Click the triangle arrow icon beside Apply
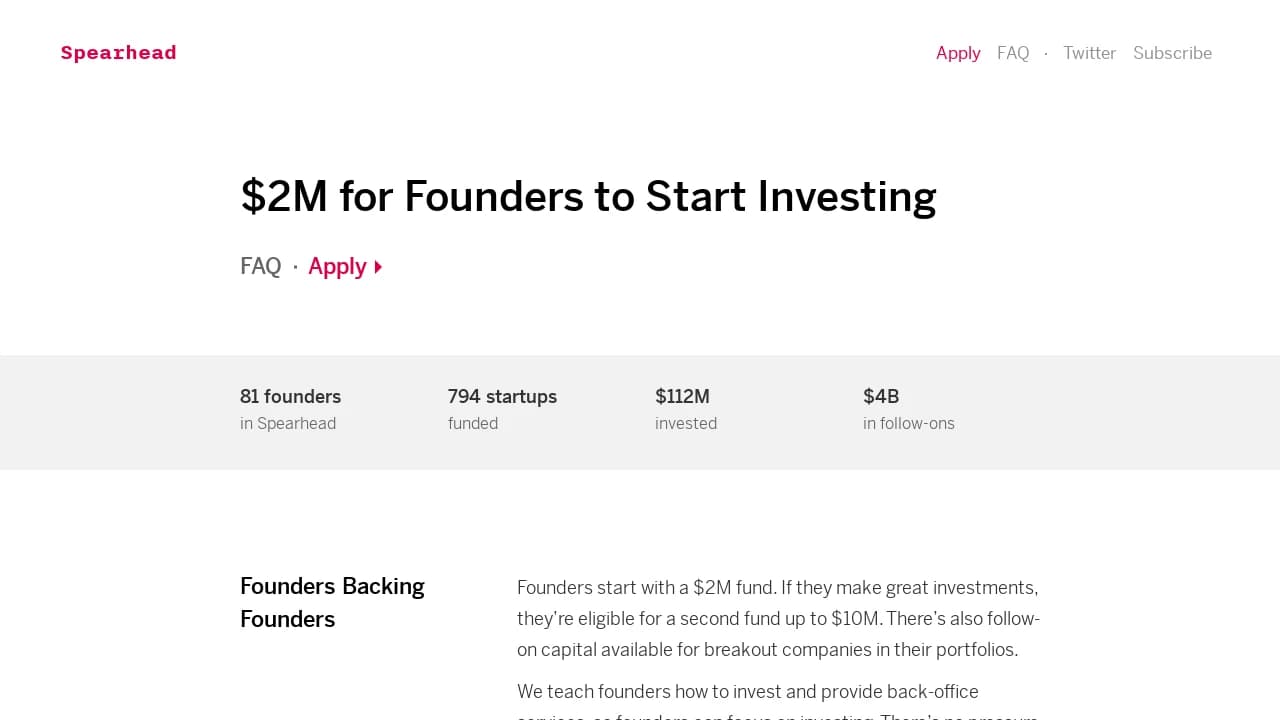The width and height of the screenshot is (1280, 720). coord(379,267)
